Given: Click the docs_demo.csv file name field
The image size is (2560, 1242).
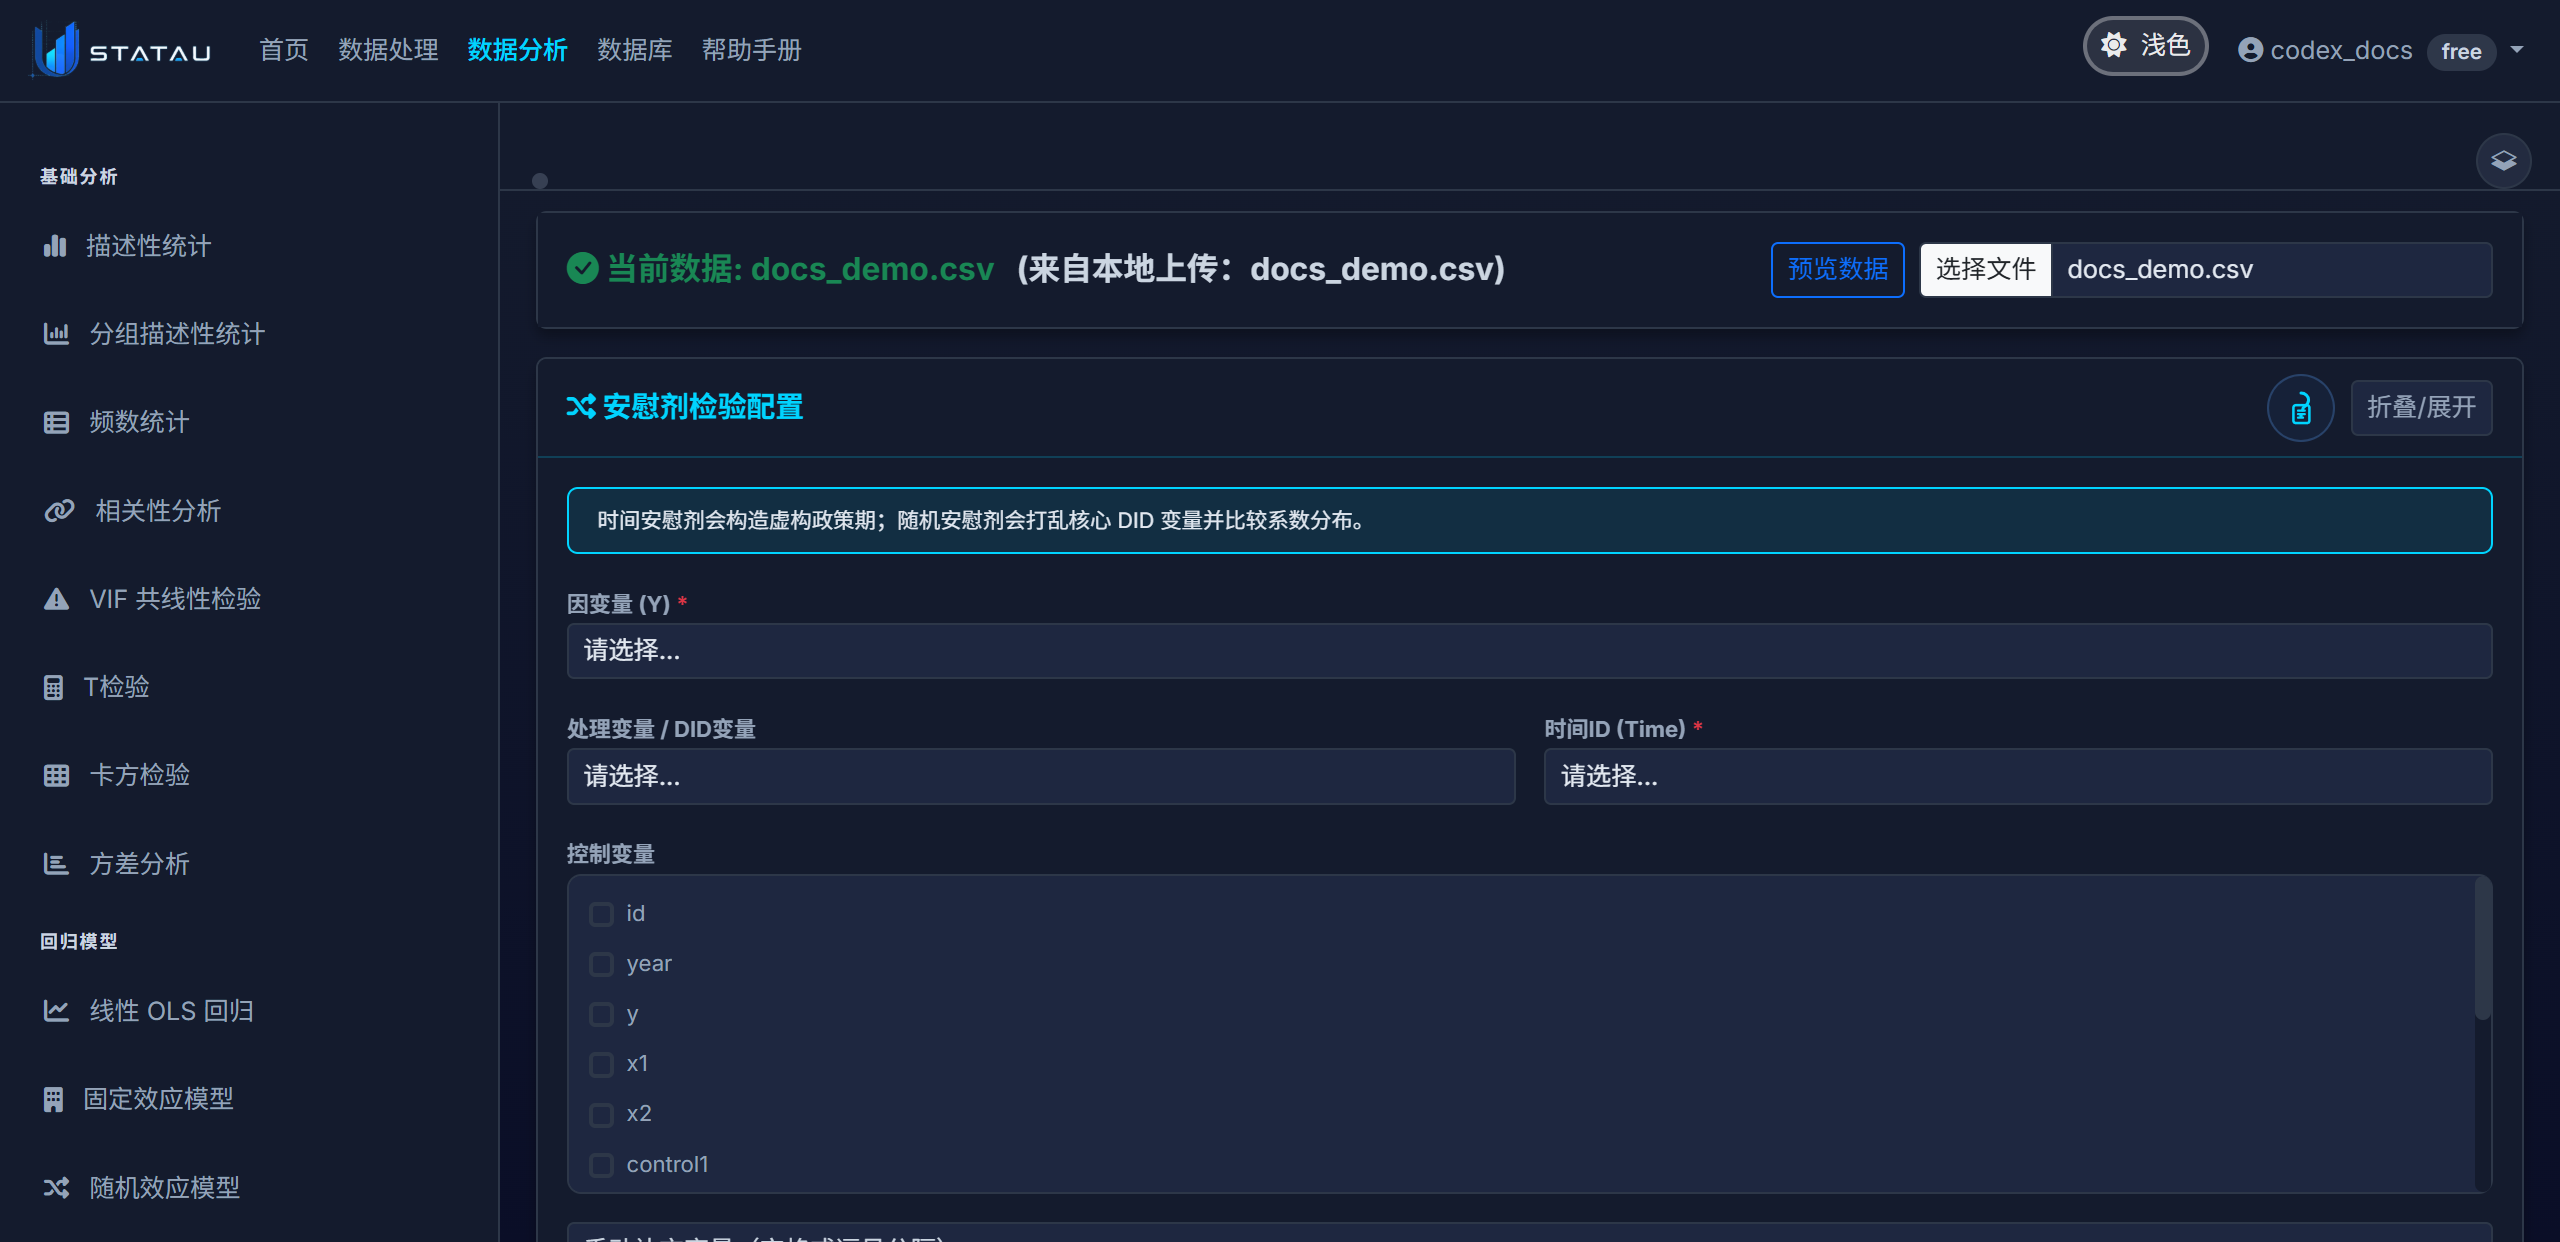Looking at the screenshot, I should [2271, 270].
